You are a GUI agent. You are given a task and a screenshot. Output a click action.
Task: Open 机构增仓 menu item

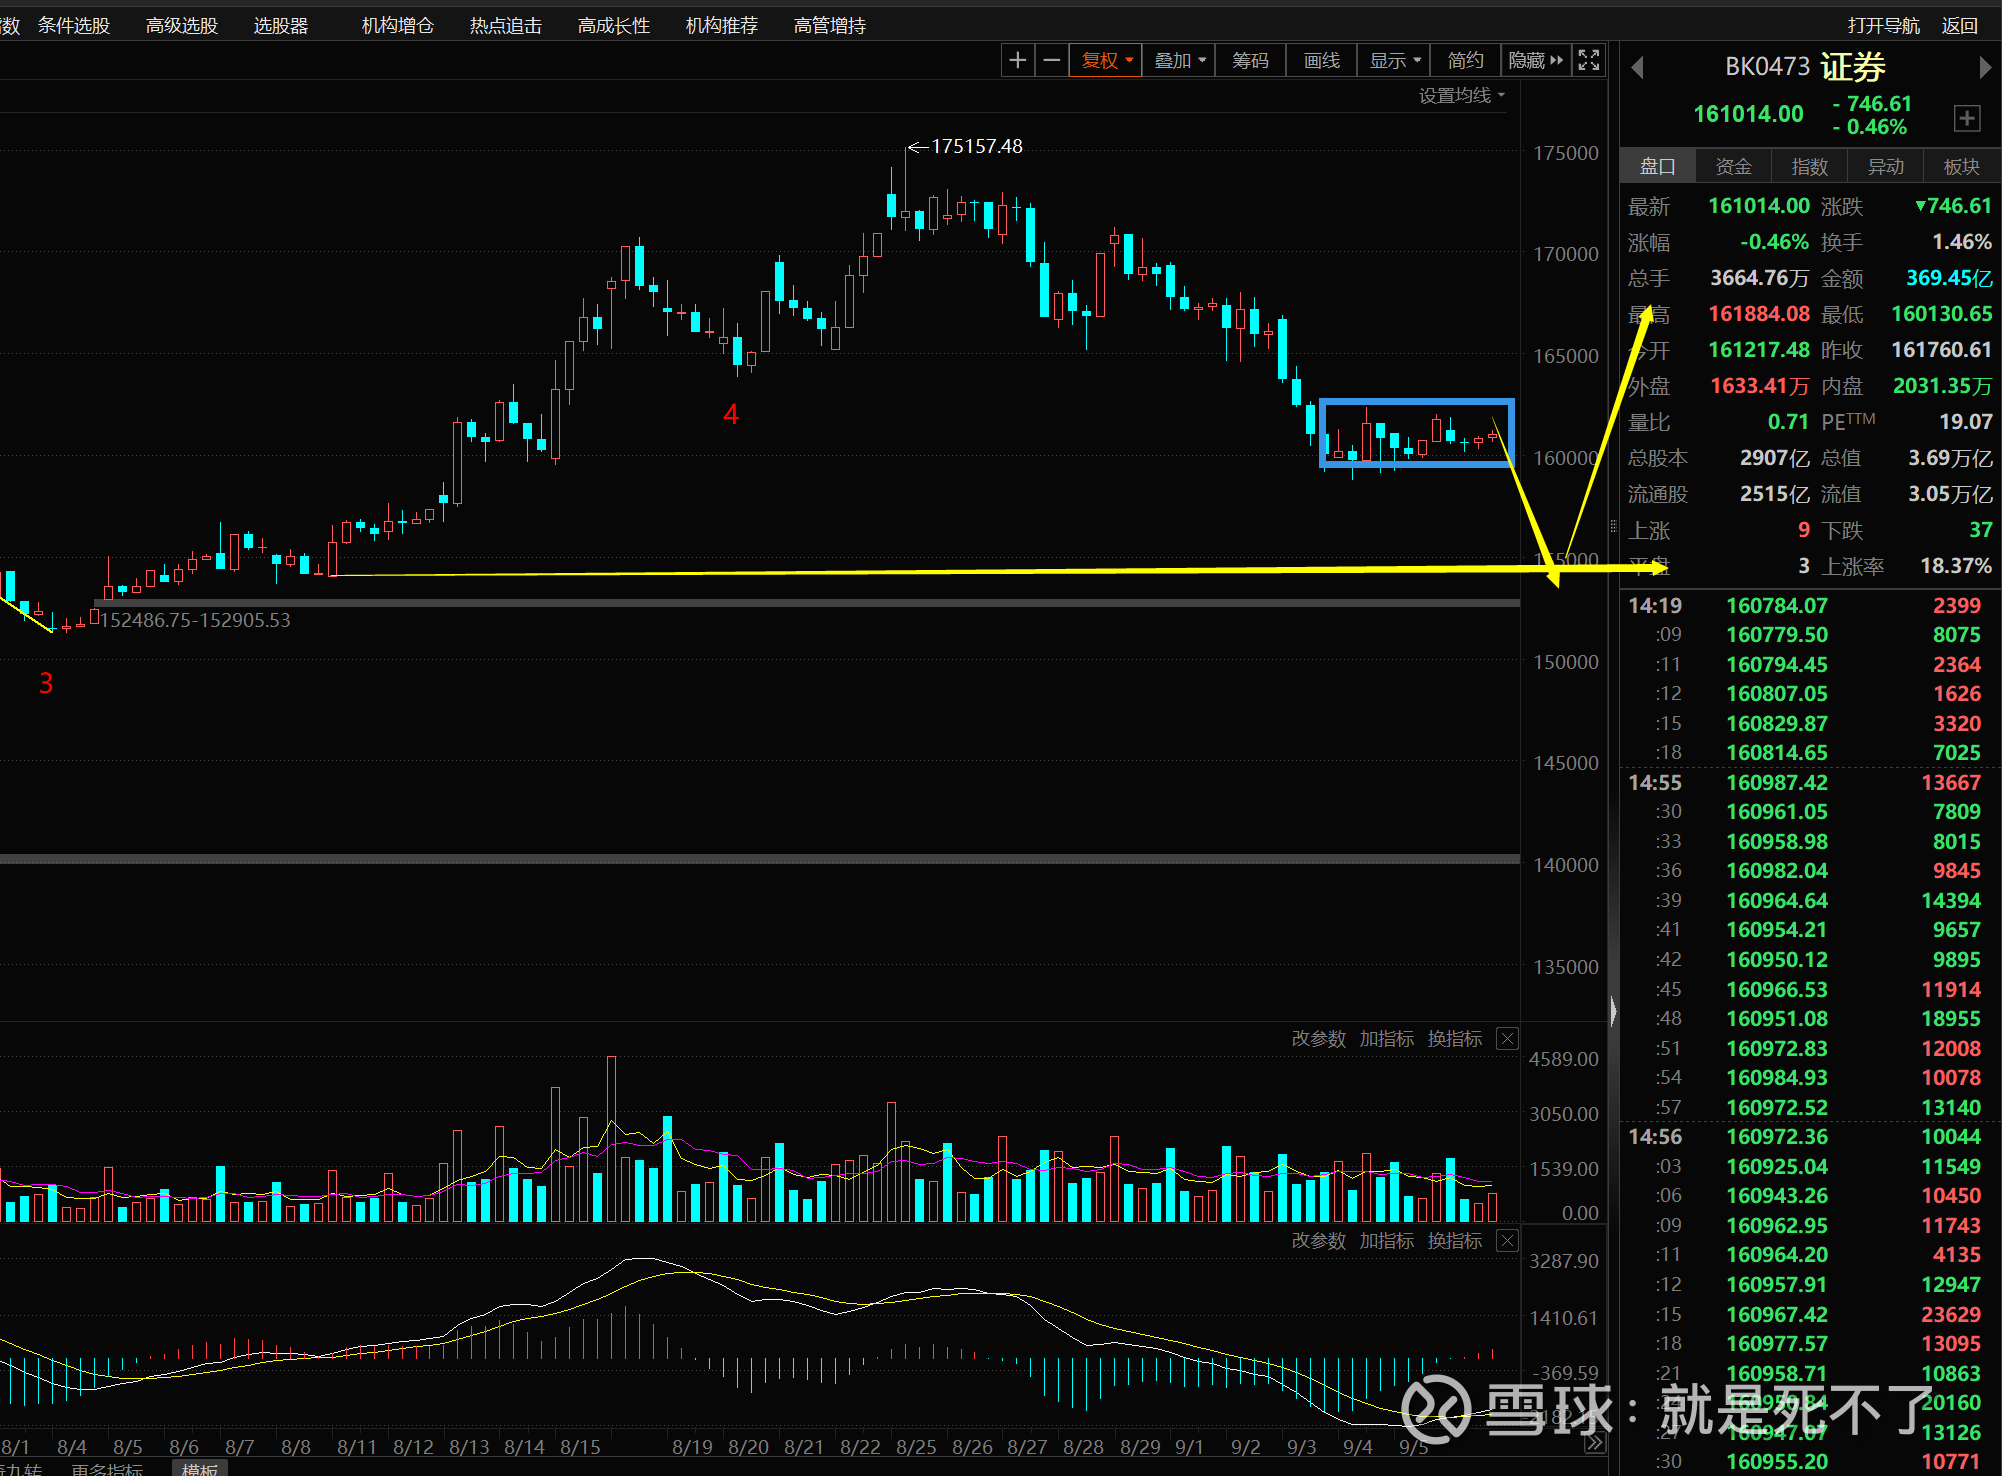point(397,25)
